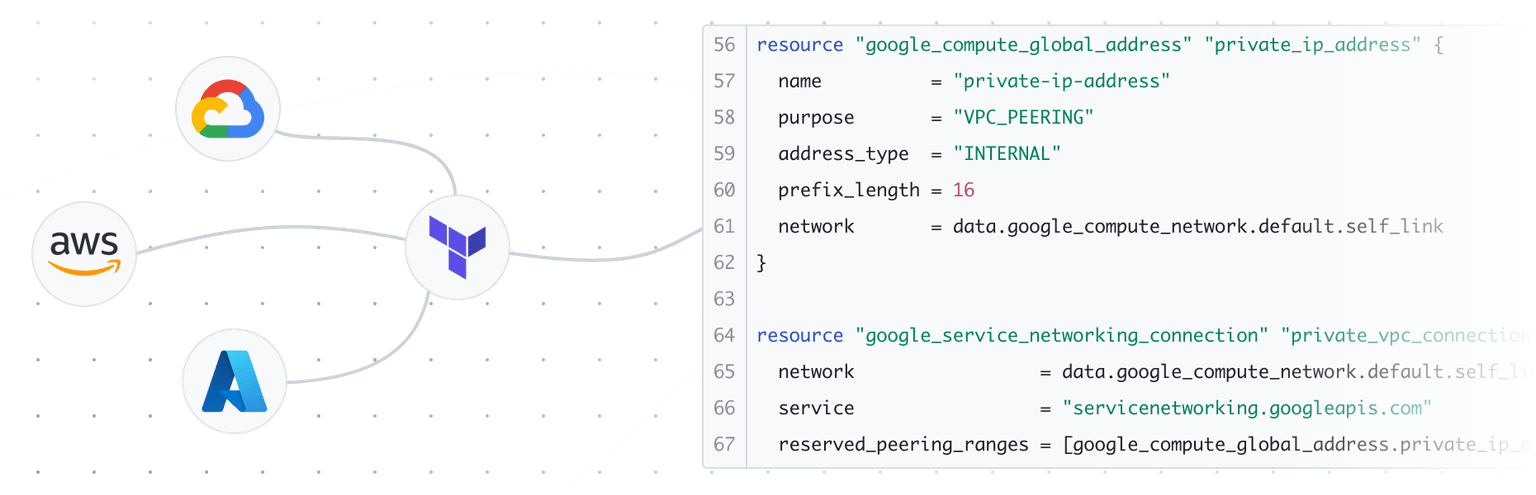The height and width of the screenshot is (495, 1536).
Task: Click the "servicenetworking.googleapis.com" service string
Action: click(x=1247, y=408)
